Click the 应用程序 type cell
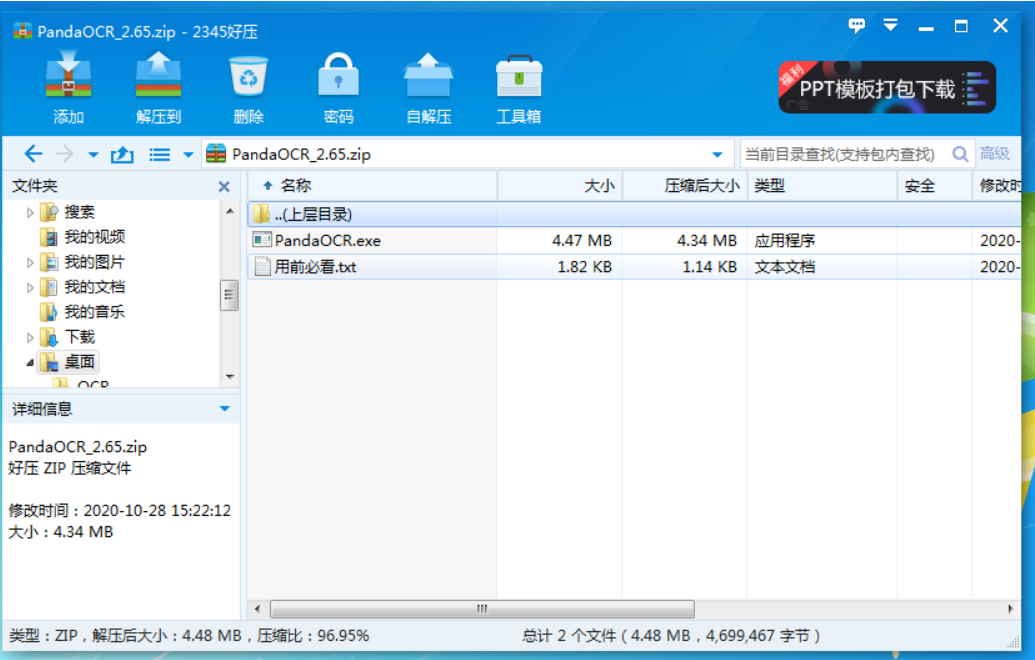The width and height of the screenshot is (1035, 660). tap(785, 241)
